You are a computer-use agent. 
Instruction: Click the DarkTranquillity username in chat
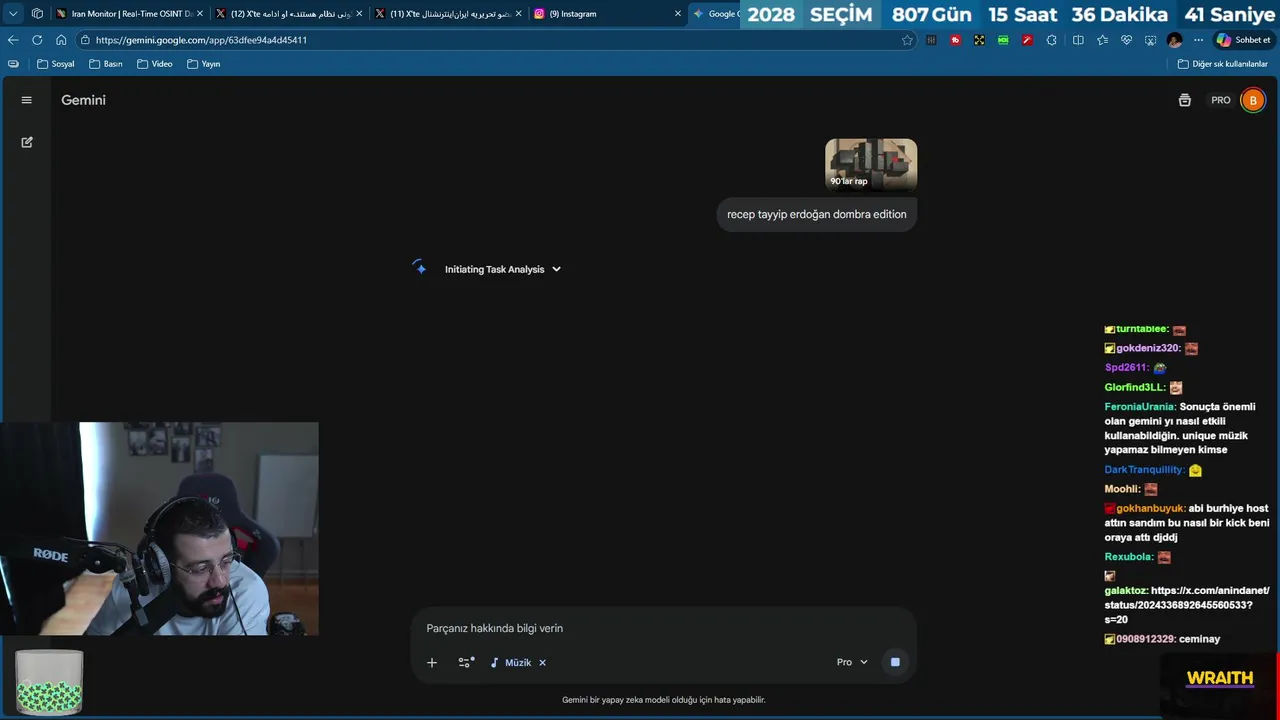[x=1144, y=470]
